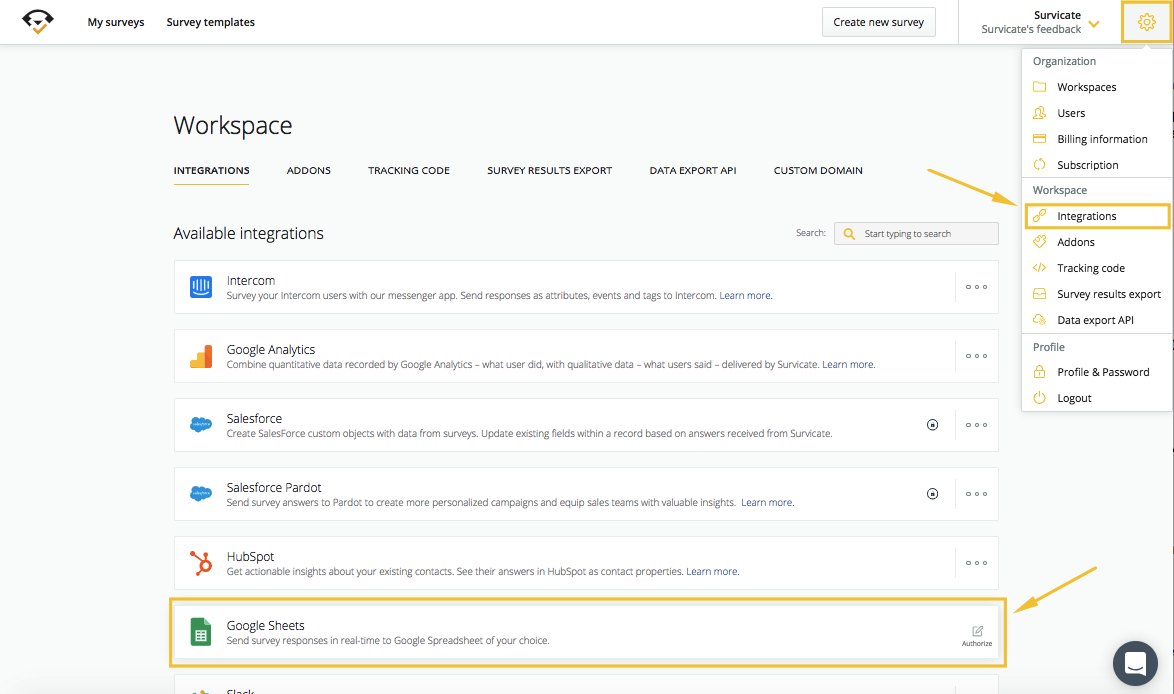Screen dimensions: 1174x694
Task: Switch to the Tracking Code tab
Action: 409,171
